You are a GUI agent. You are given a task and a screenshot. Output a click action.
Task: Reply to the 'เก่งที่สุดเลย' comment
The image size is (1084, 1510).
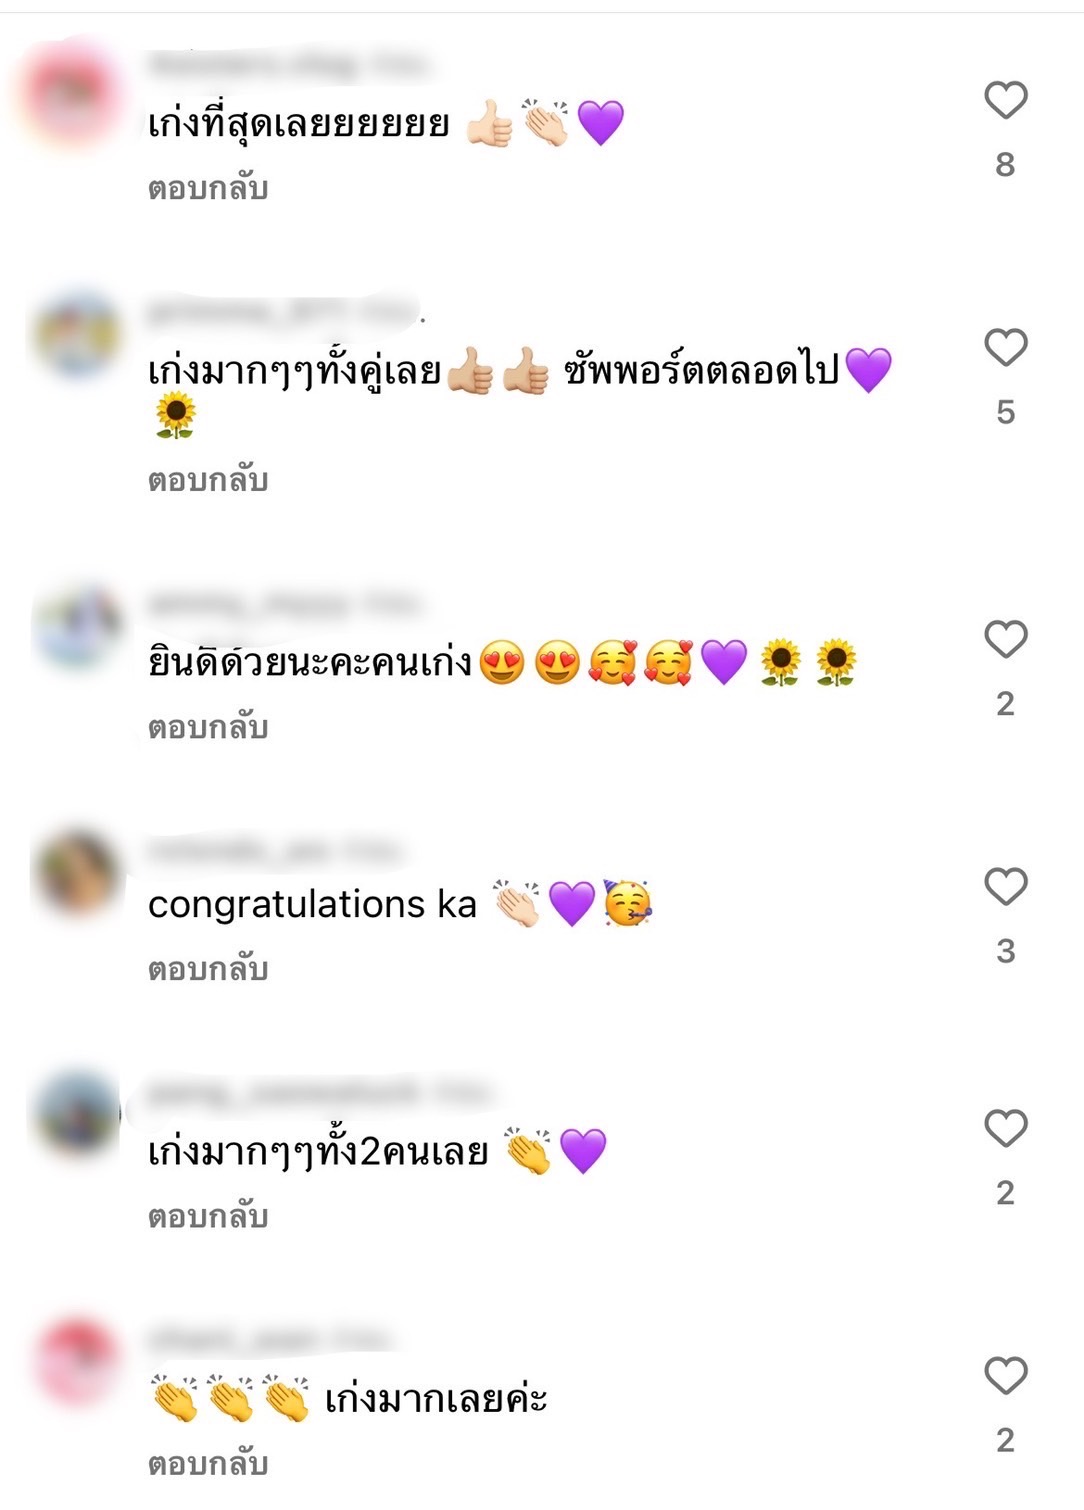[208, 188]
